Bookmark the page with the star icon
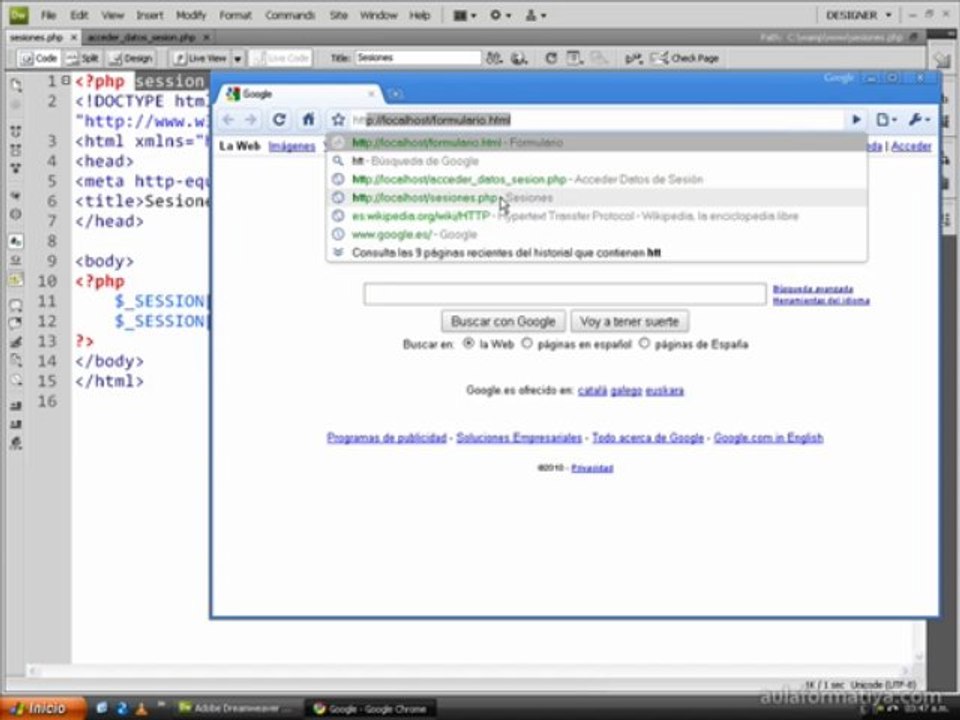The height and width of the screenshot is (720, 960). point(338,119)
